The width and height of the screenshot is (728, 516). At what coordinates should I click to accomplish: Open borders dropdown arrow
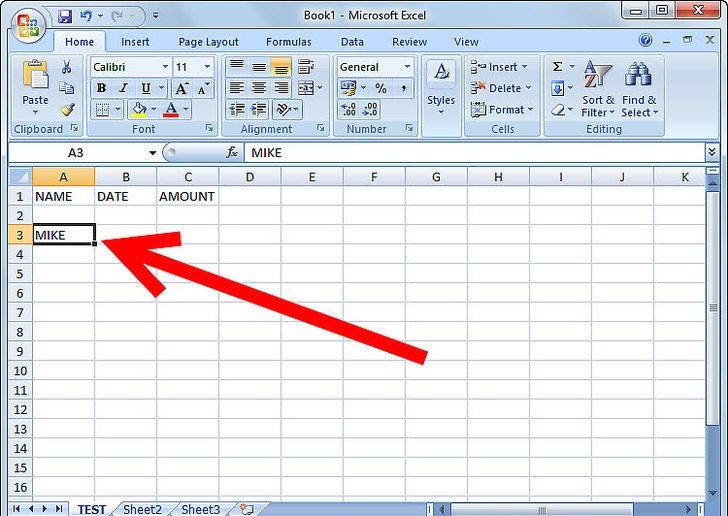(117, 110)
